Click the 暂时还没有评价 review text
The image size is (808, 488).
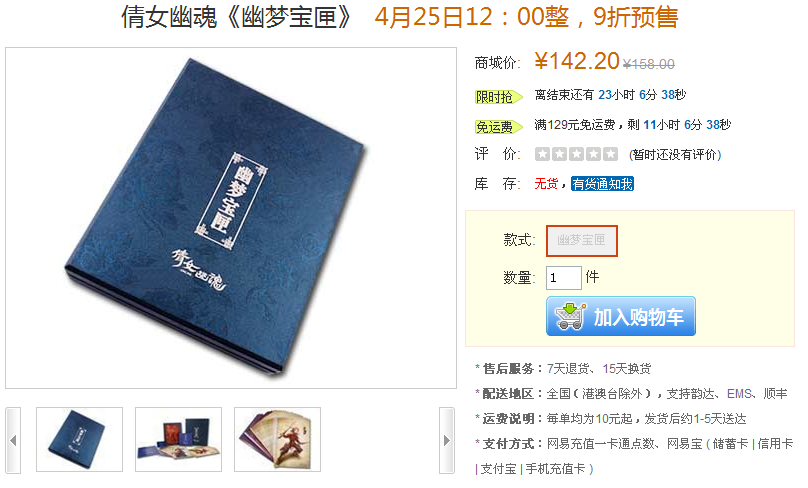pyautogui.click(x=675, y=155)
